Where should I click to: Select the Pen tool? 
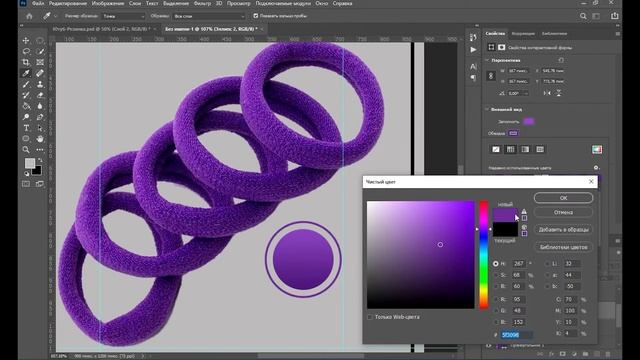tap(40, 117)
